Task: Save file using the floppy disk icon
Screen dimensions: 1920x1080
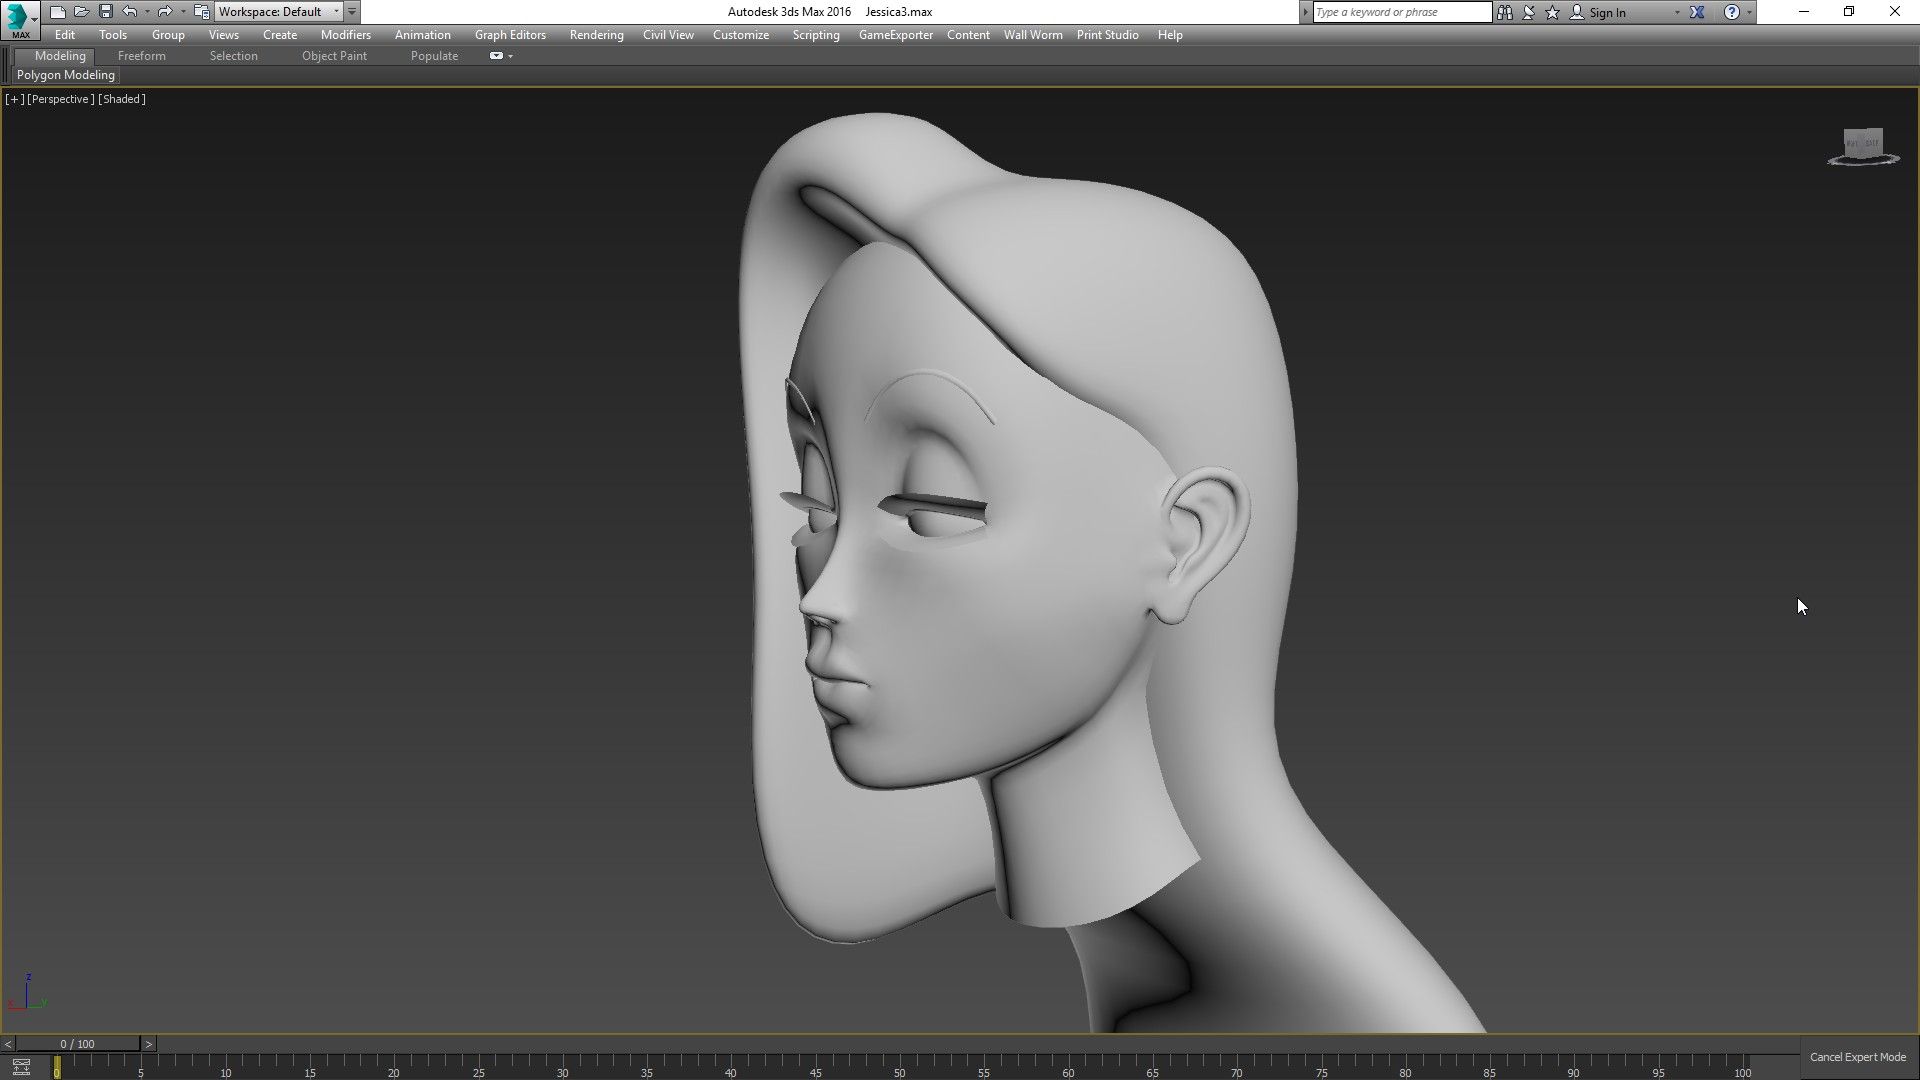Action: coord(106,12)
